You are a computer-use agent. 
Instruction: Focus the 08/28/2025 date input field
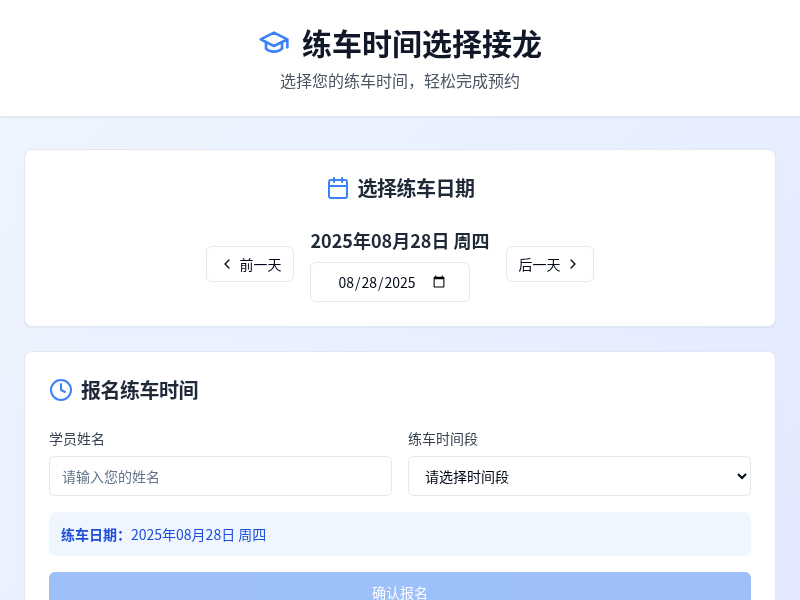click(x=390, y=282)
